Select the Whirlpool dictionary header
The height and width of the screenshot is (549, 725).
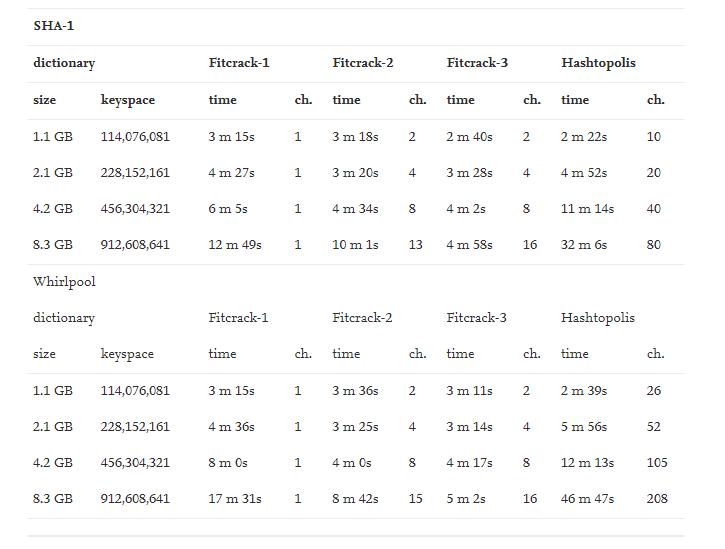pyautogui.click(x=64, y=318)
